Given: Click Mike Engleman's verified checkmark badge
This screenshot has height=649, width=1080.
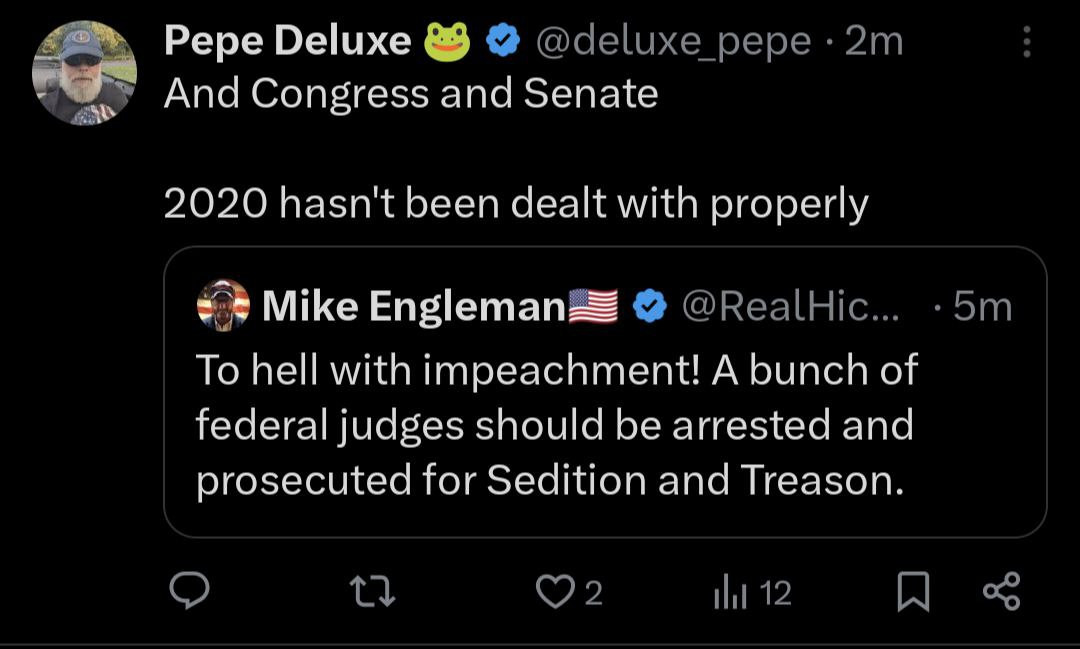Looking at the screenshot, I should pos(650,307).
